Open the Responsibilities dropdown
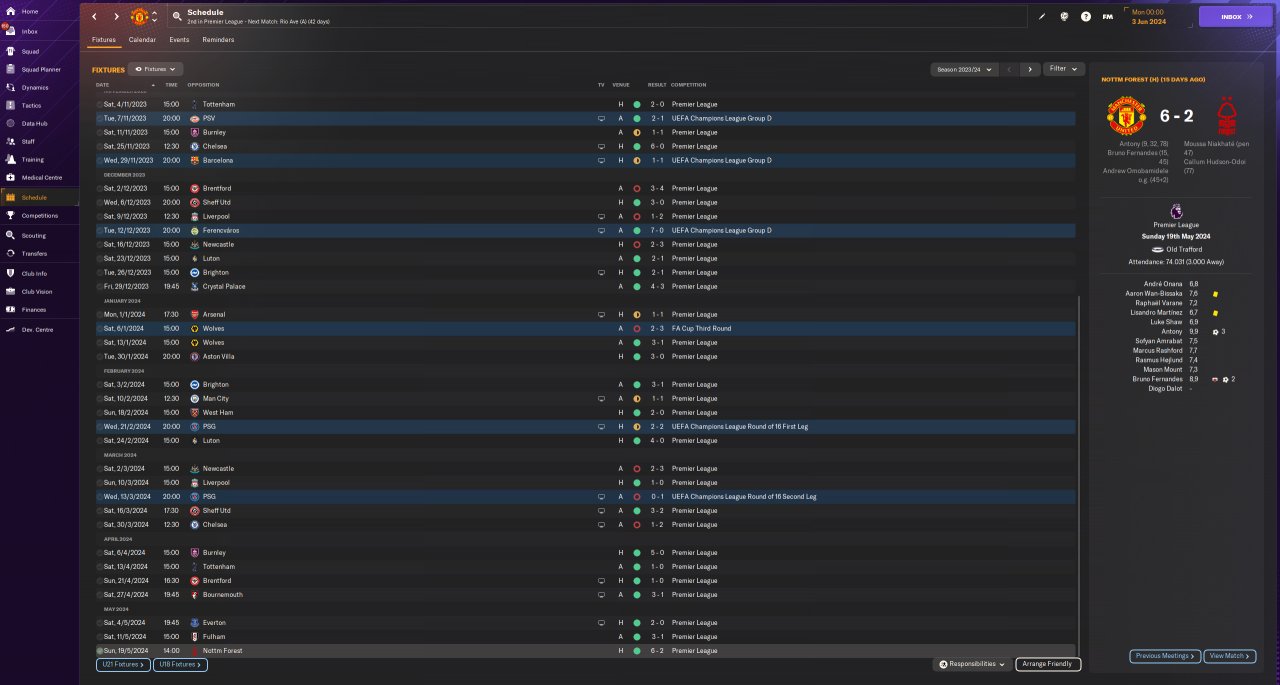 [973, 664]
